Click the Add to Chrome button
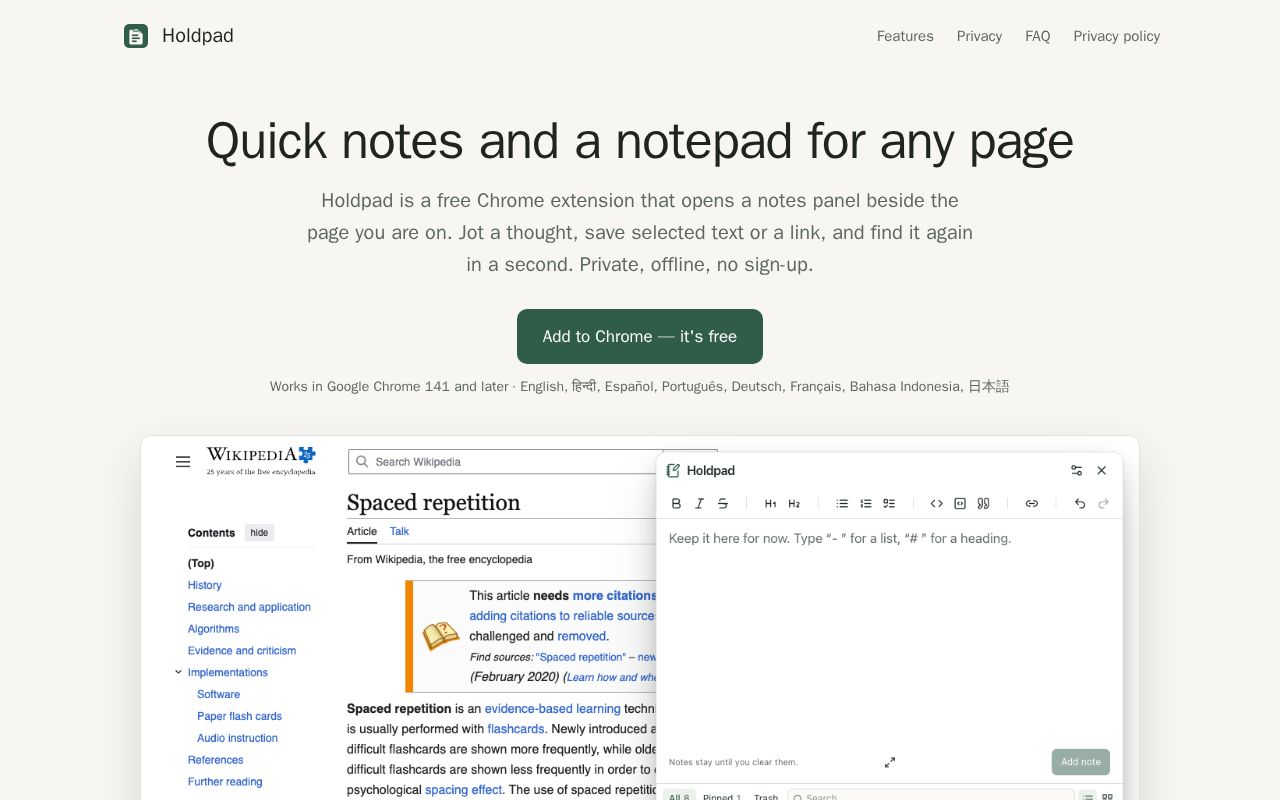 point(640,336)
